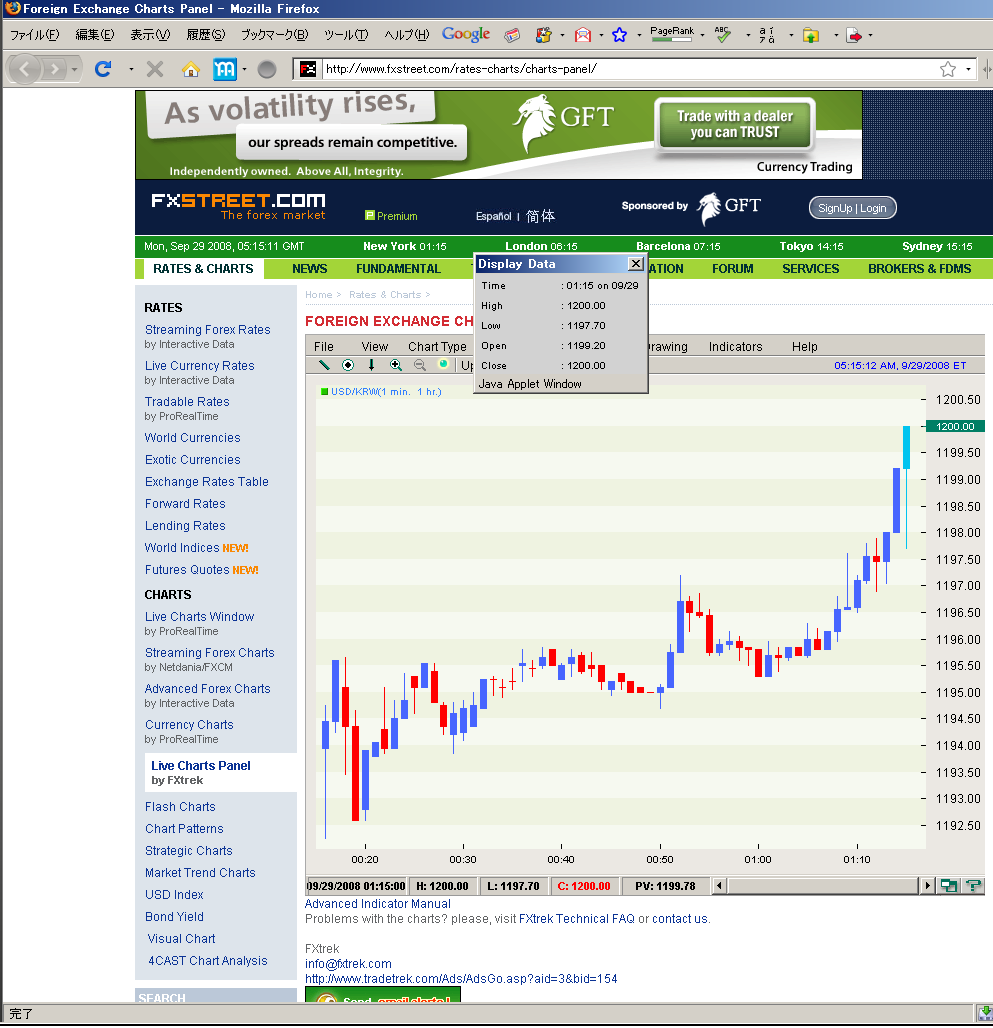Click the chart scrollbar right arrow

(x=927, y=886)
